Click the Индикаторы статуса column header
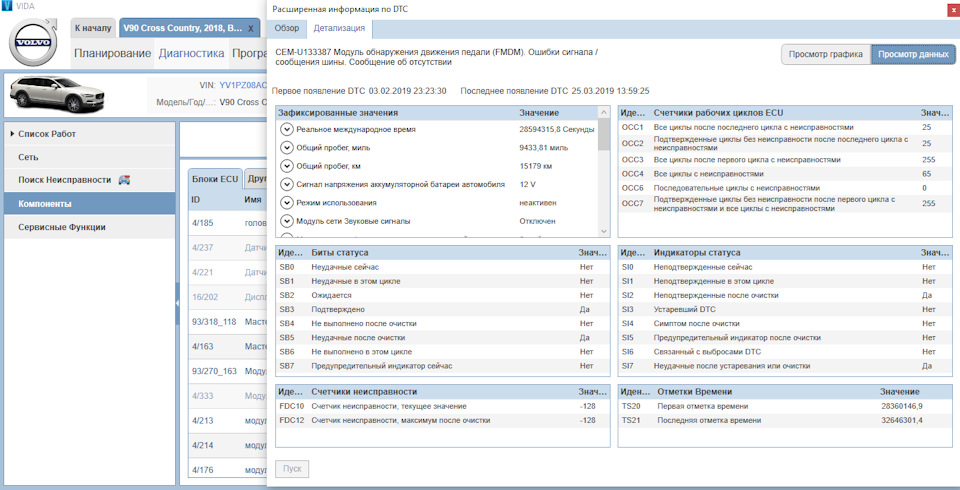This screenshot has width=960, height=490. (x=697, y=252)
